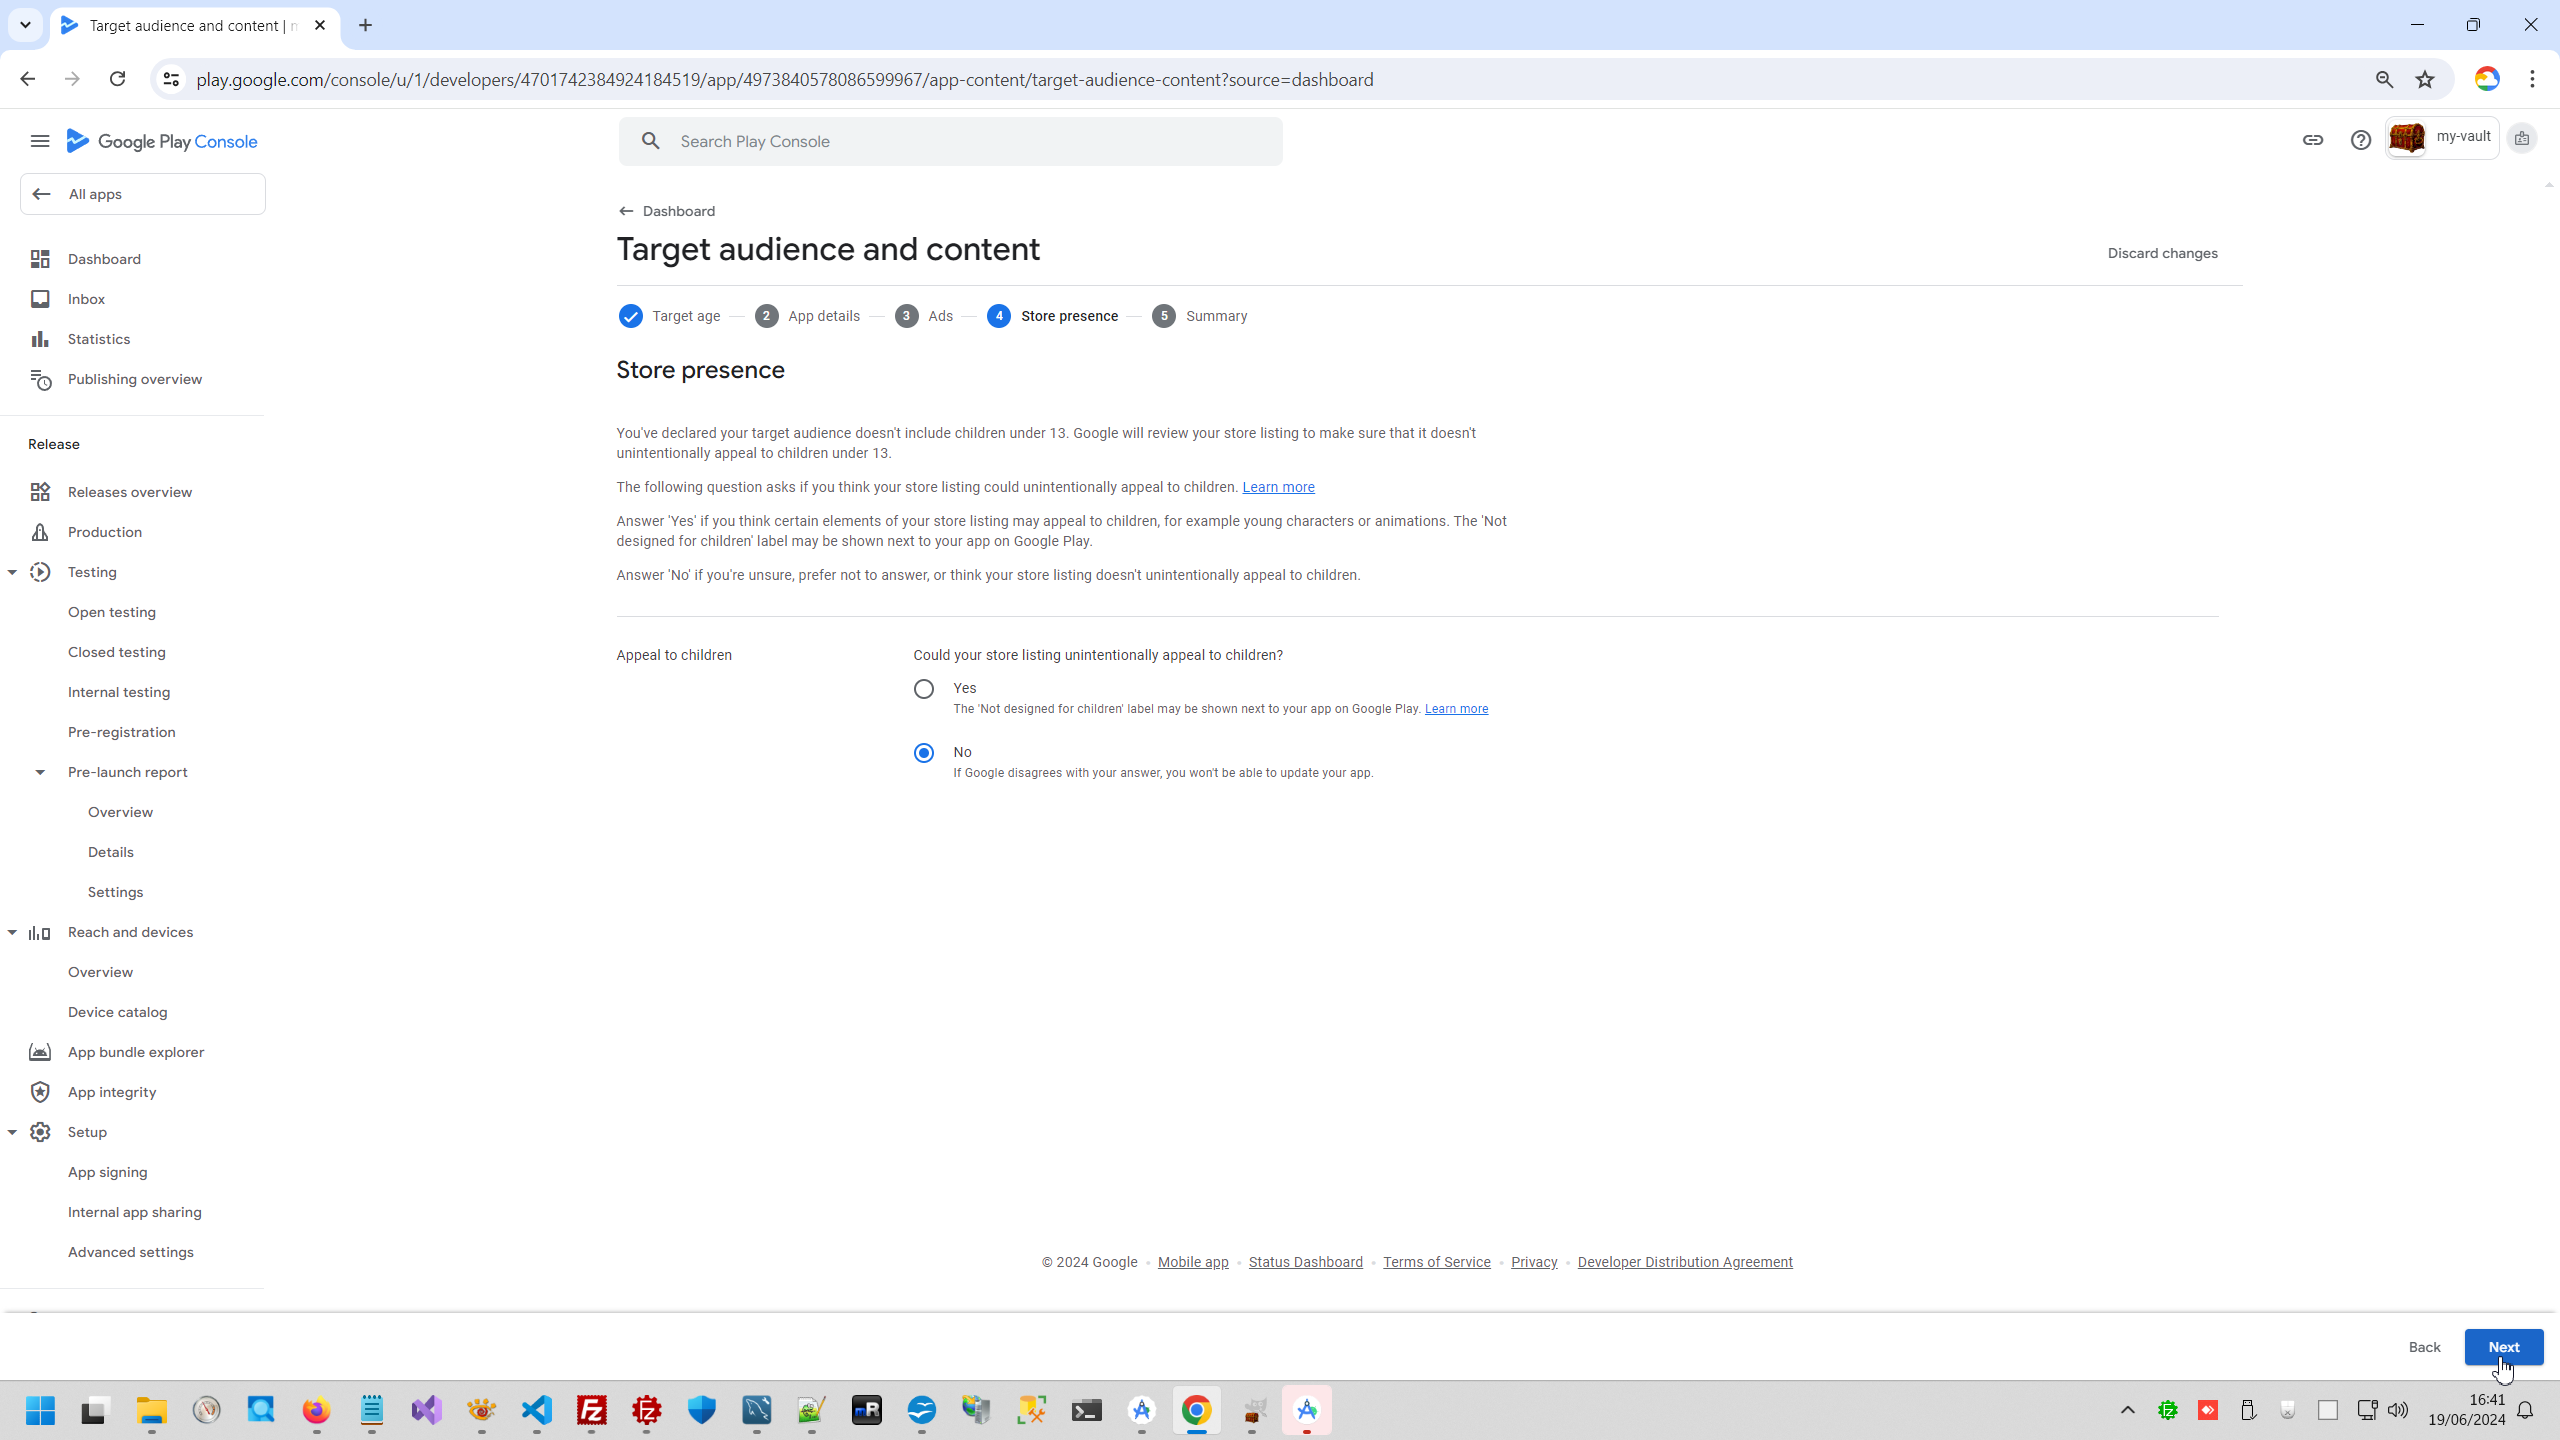2560x1440 pixels.
Task: Click Discard changes
Action: point(2162,253)
